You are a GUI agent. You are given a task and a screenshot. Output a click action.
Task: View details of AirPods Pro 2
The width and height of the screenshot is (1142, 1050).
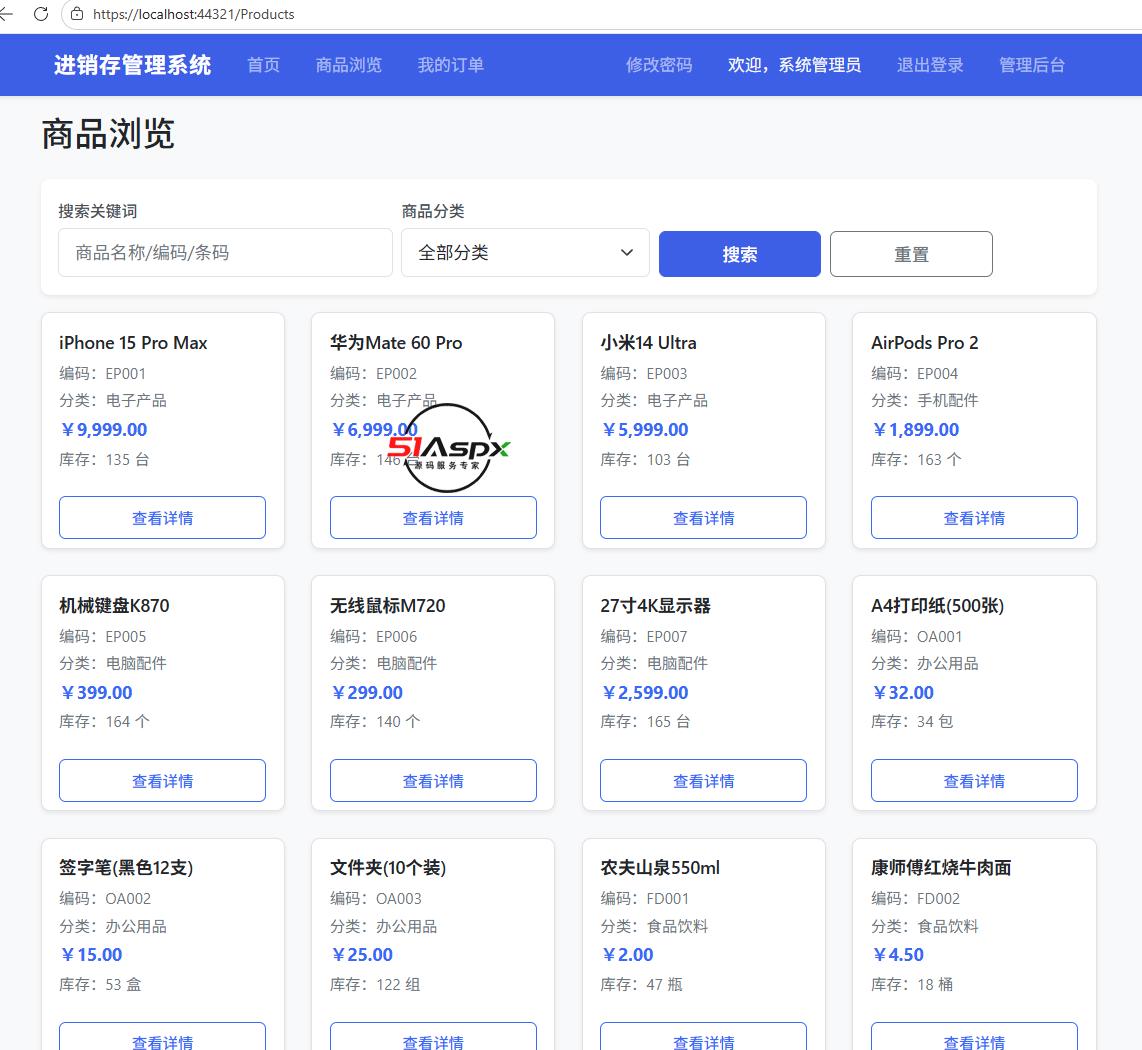[974, 518]
